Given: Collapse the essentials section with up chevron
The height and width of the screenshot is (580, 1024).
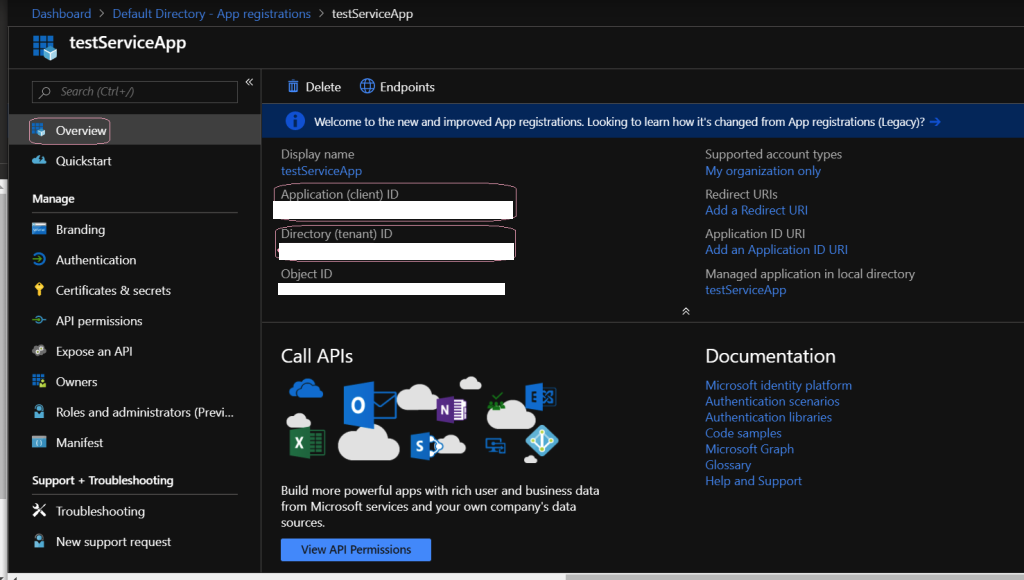Looking at the screenshot, I should pyautogui.click(x=686, y=311).
